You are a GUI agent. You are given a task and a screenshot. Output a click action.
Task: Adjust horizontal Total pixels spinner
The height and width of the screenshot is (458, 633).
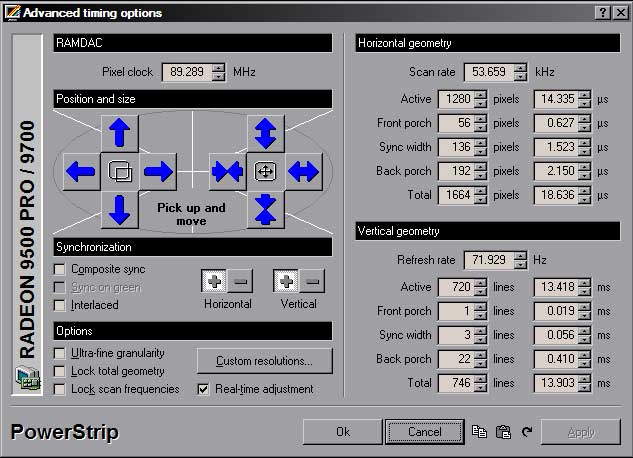(x=480, y=195)
